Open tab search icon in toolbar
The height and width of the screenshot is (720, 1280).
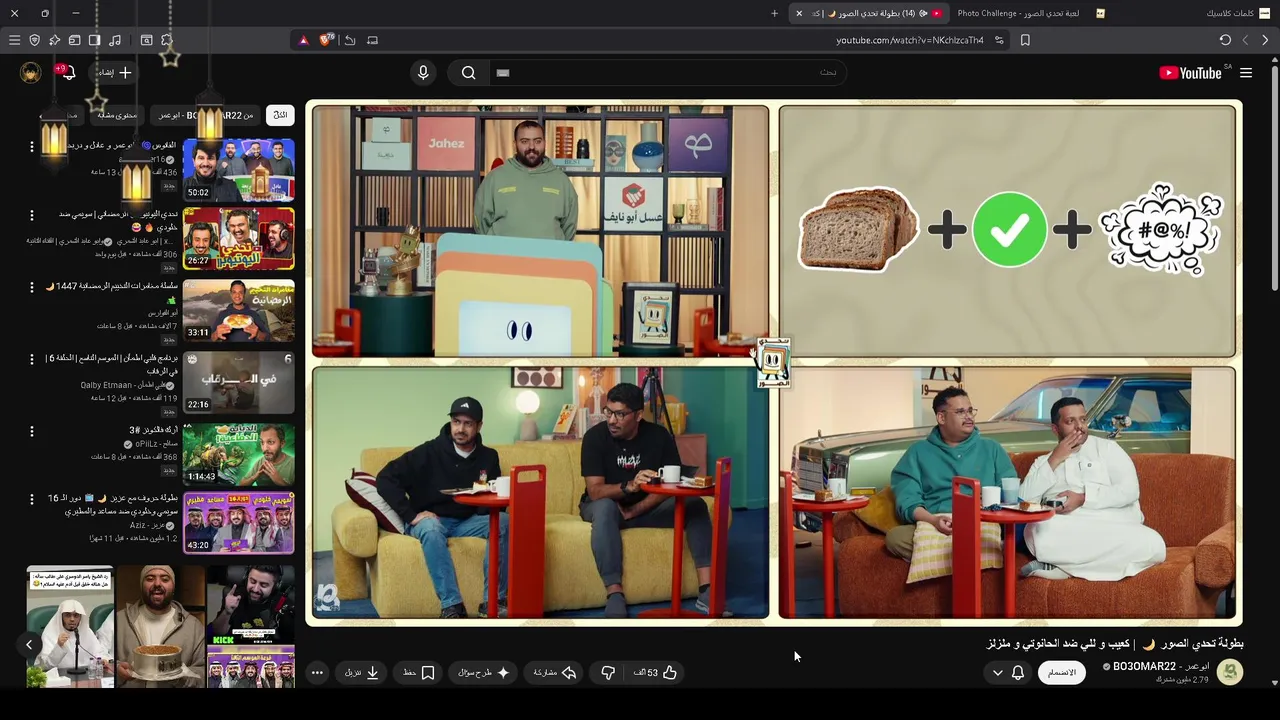(146, 40)
